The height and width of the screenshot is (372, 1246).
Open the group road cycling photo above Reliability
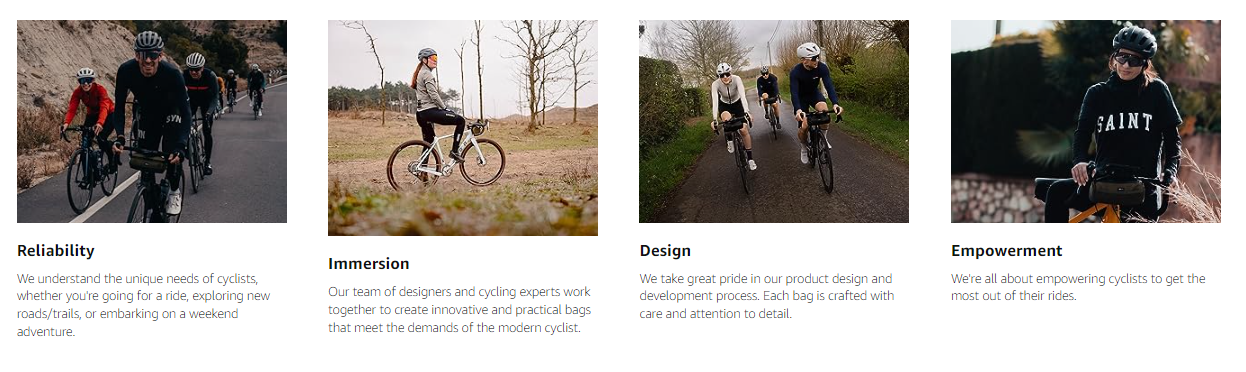pos(152,121)
